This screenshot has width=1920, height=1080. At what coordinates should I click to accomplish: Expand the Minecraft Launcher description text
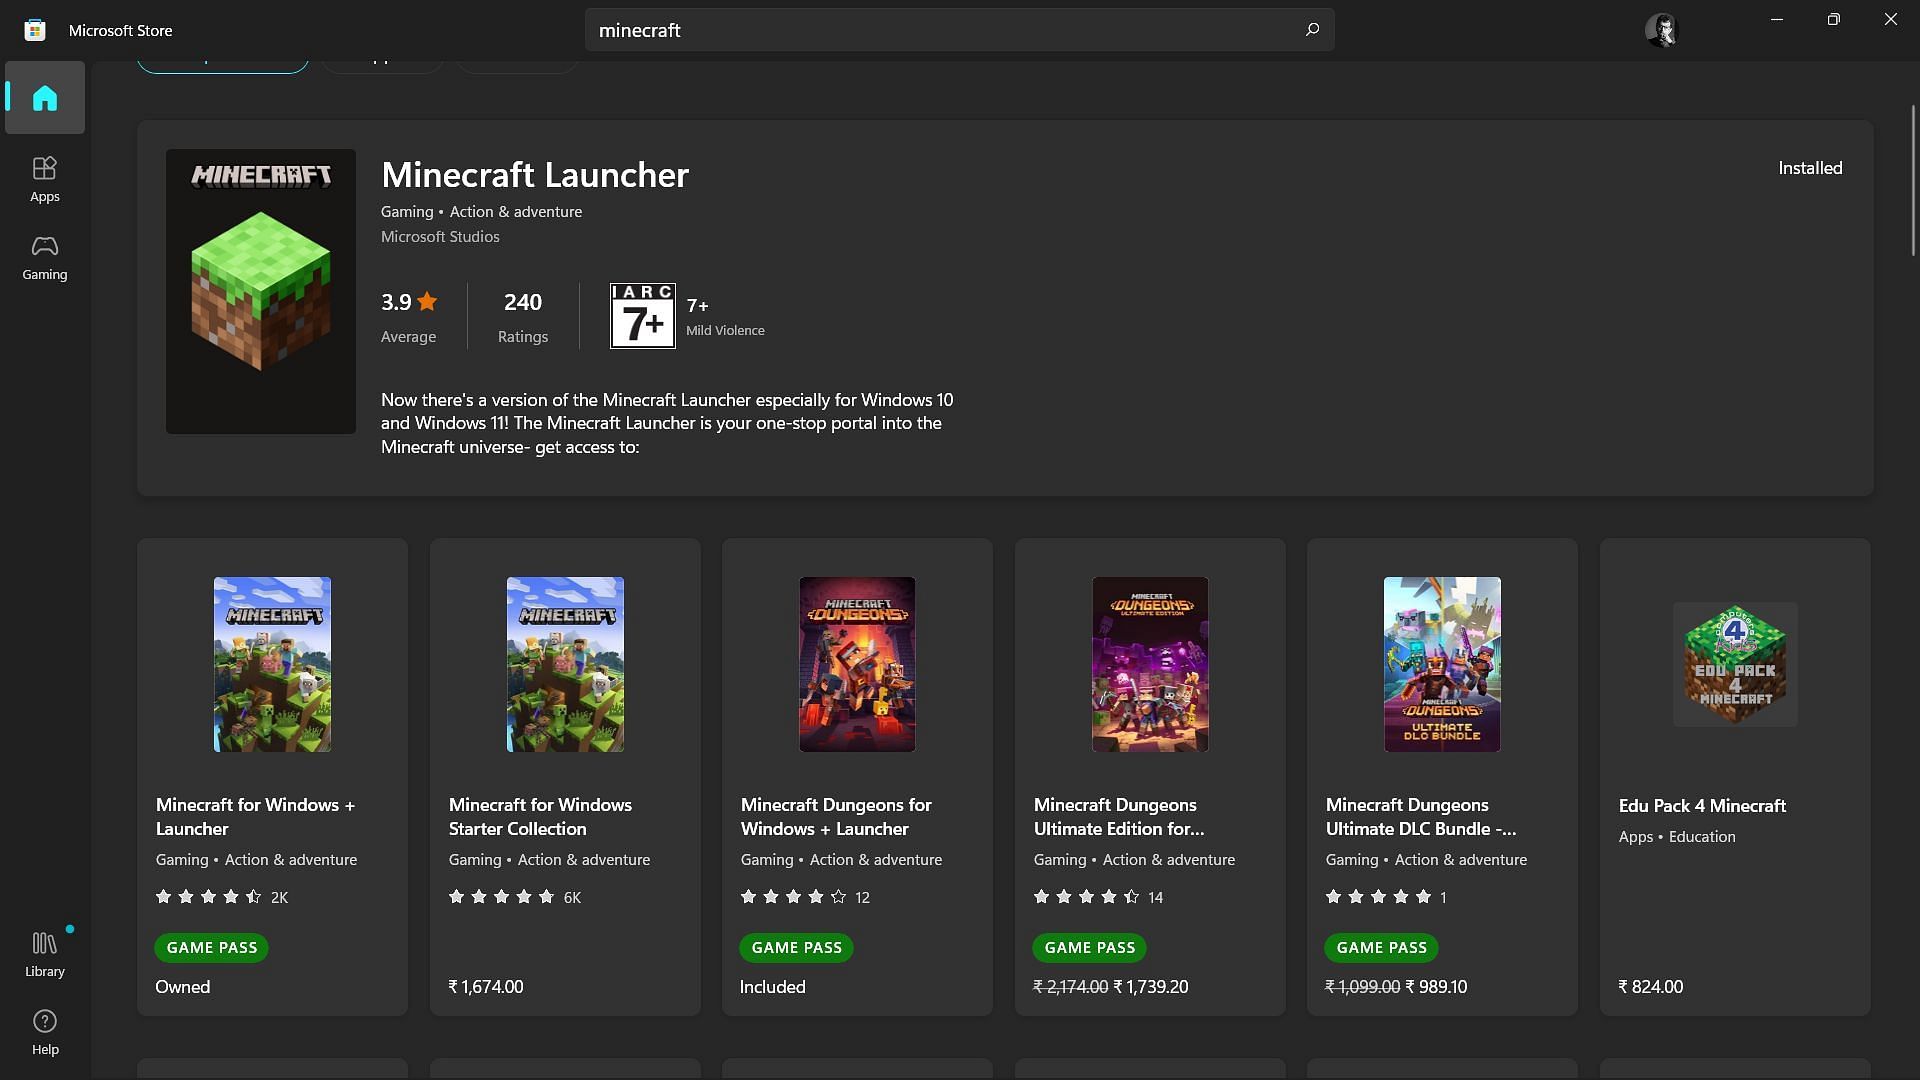(666, 422)
